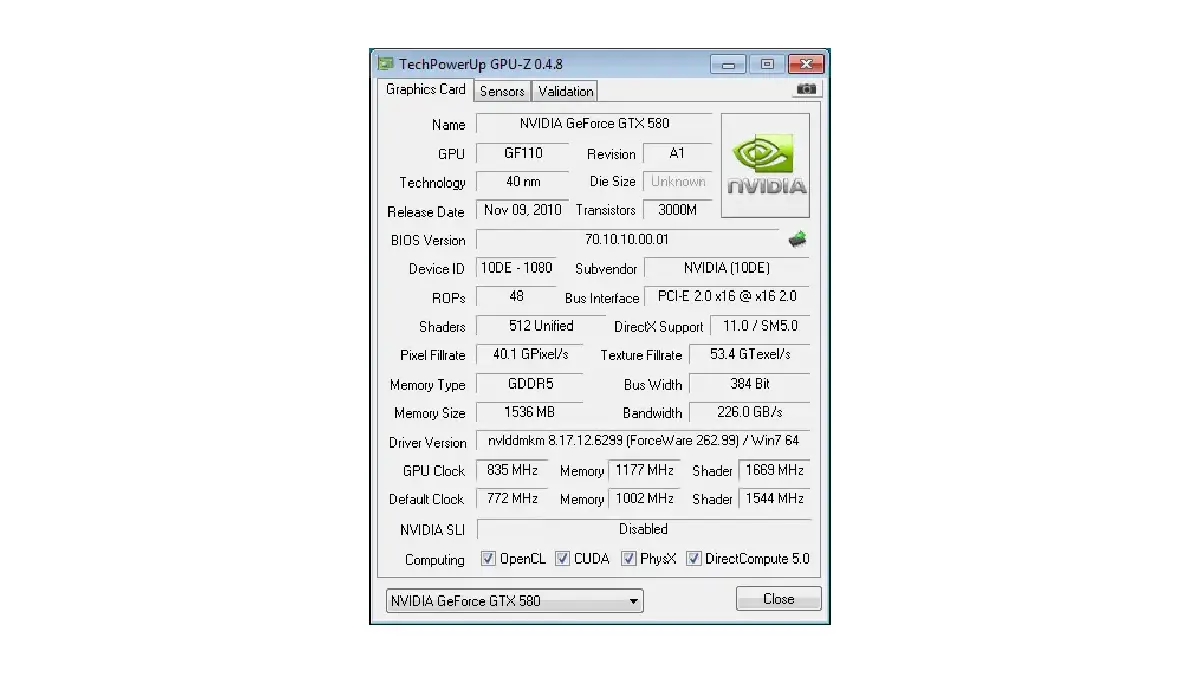The image size is (1200, 675).
Task: Minimize the GPU-Z window
Action: click(728, 64)
